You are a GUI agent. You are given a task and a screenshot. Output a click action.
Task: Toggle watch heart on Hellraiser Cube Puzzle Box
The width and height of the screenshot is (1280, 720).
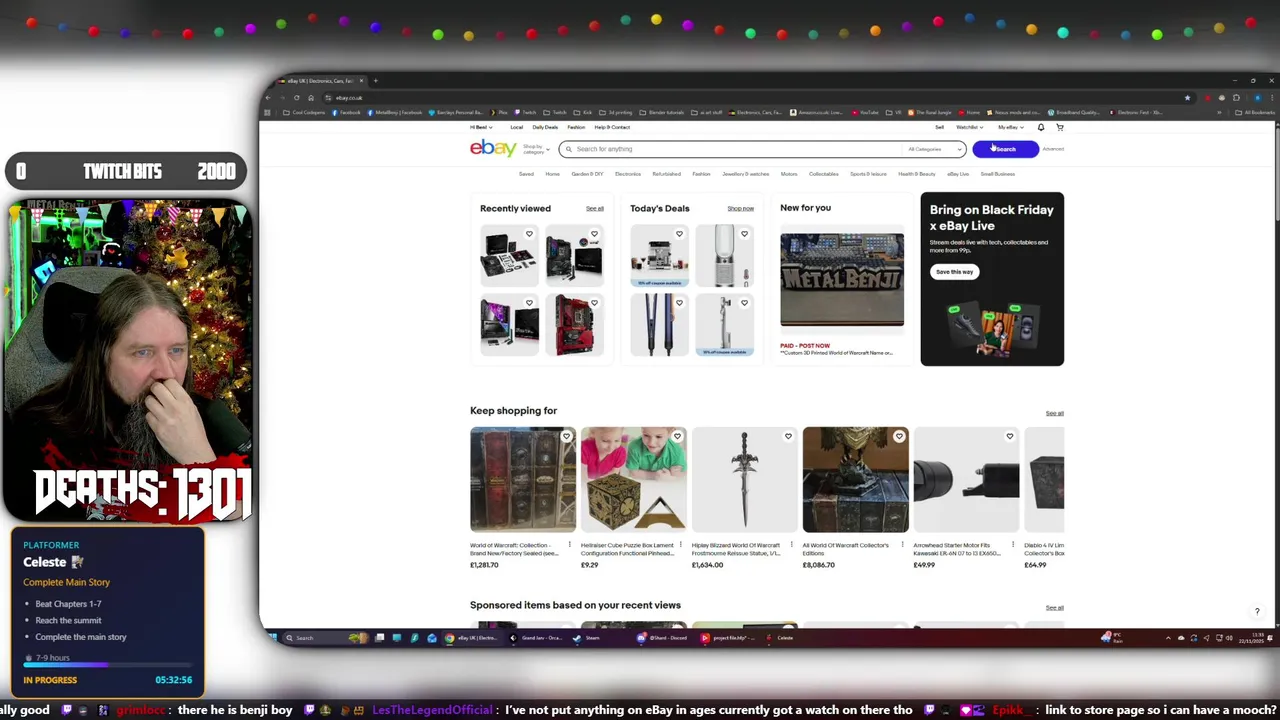(x=677, y=436)
